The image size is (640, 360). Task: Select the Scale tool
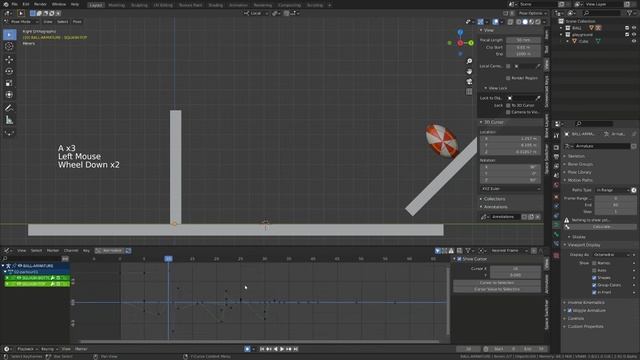[9, 83]
